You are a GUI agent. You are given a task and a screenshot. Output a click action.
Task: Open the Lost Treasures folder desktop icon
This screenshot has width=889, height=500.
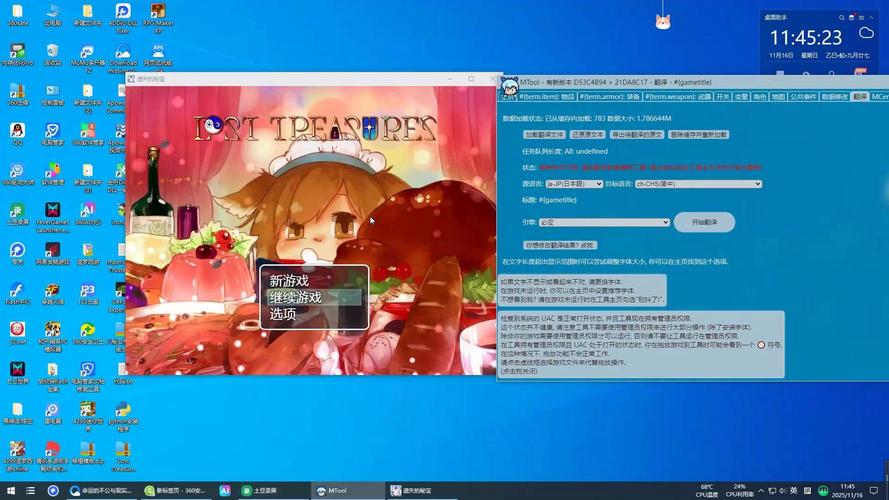[x=122, y=457]
